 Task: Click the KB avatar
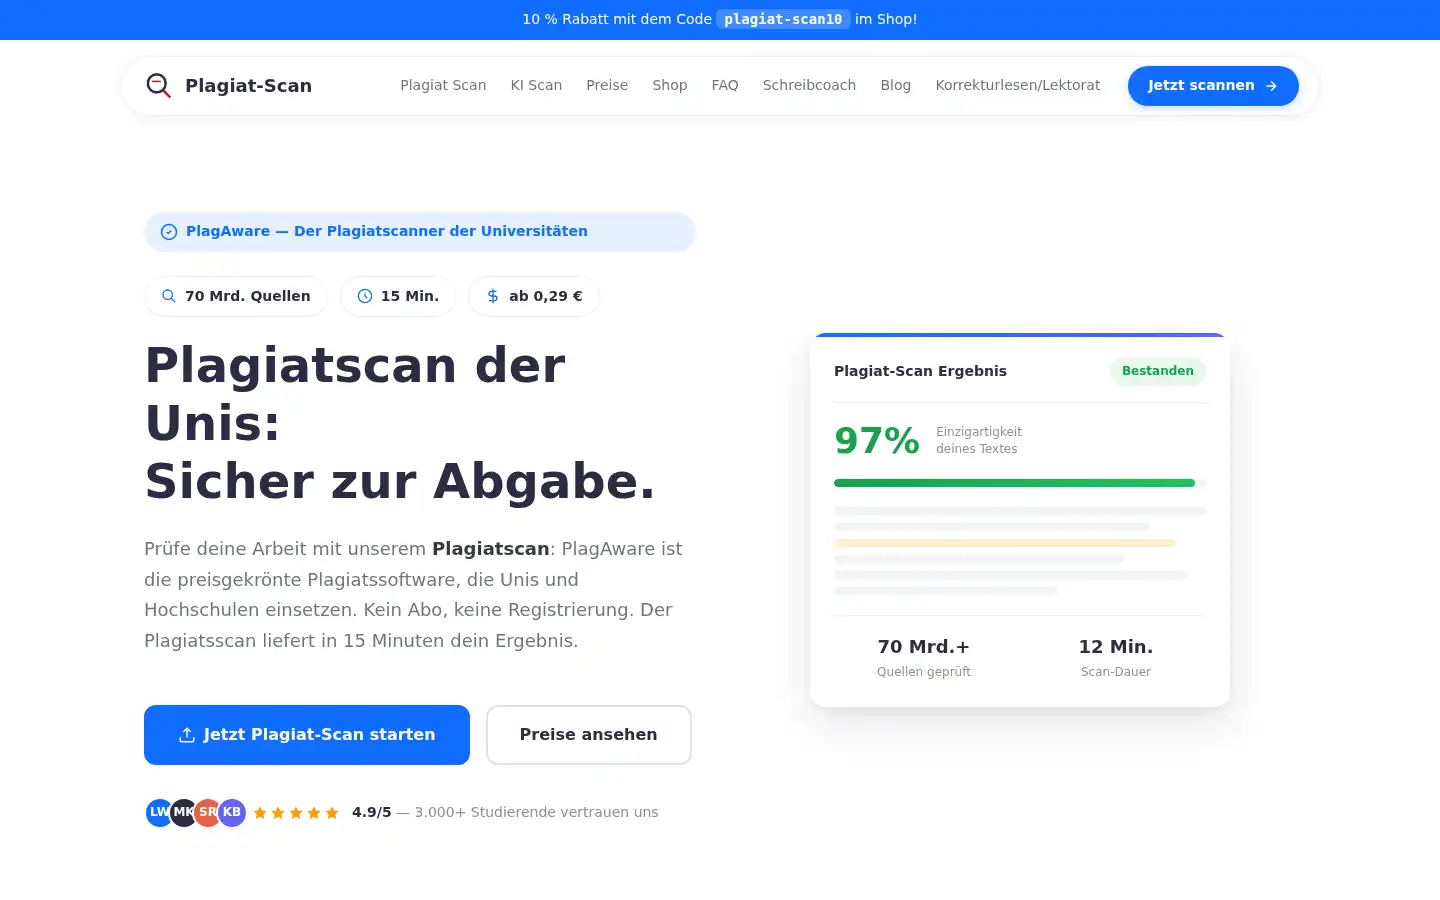point(232,812)
